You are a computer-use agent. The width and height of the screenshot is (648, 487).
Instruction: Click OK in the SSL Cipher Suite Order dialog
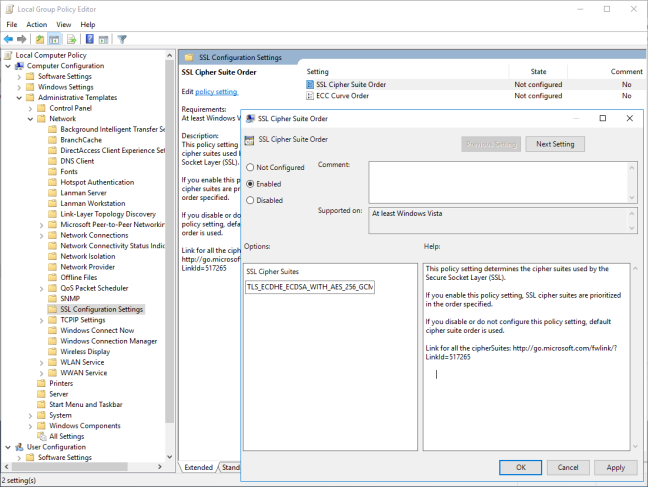click(520, 467)
